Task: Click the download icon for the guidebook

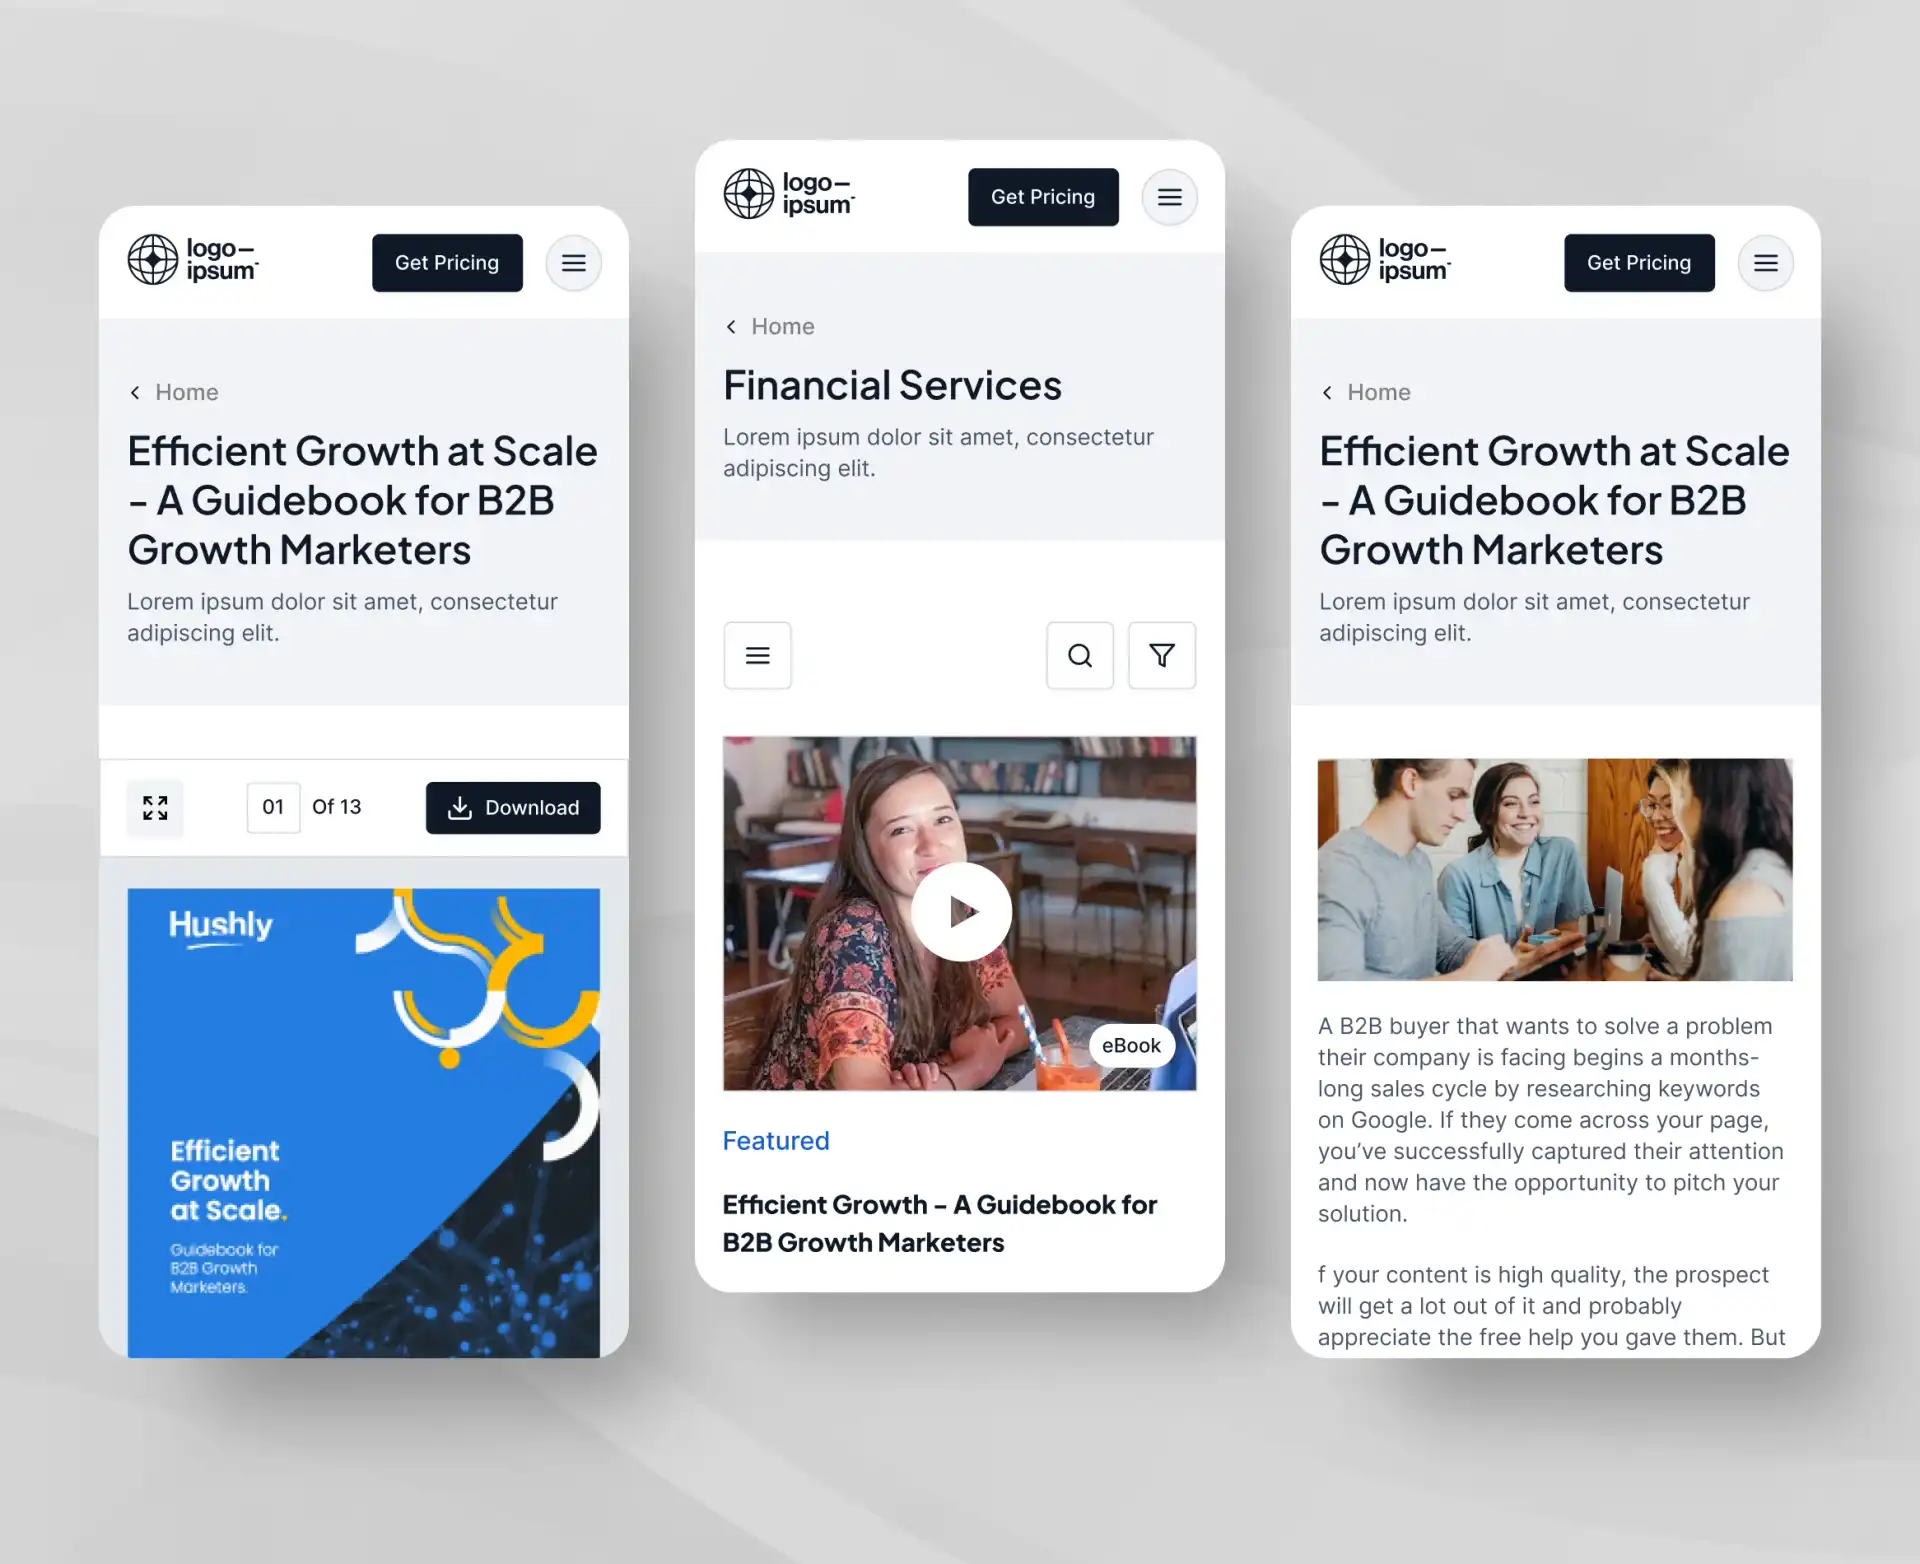Action: (x=459, y=805)
